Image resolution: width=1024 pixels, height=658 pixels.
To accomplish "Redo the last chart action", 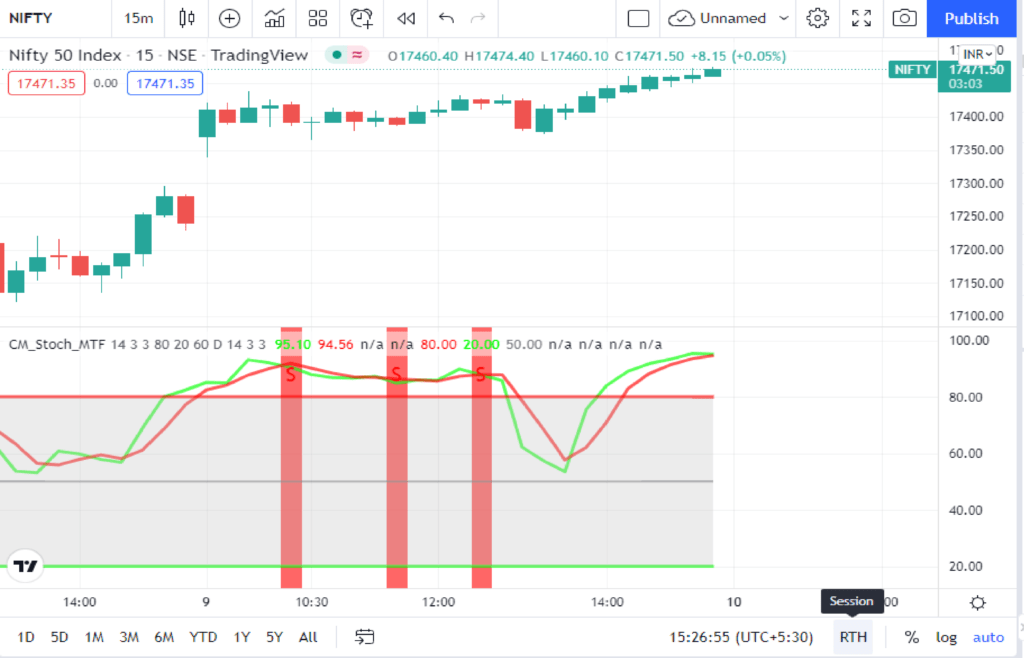I will pyautogui.click(x=478, y=18).
